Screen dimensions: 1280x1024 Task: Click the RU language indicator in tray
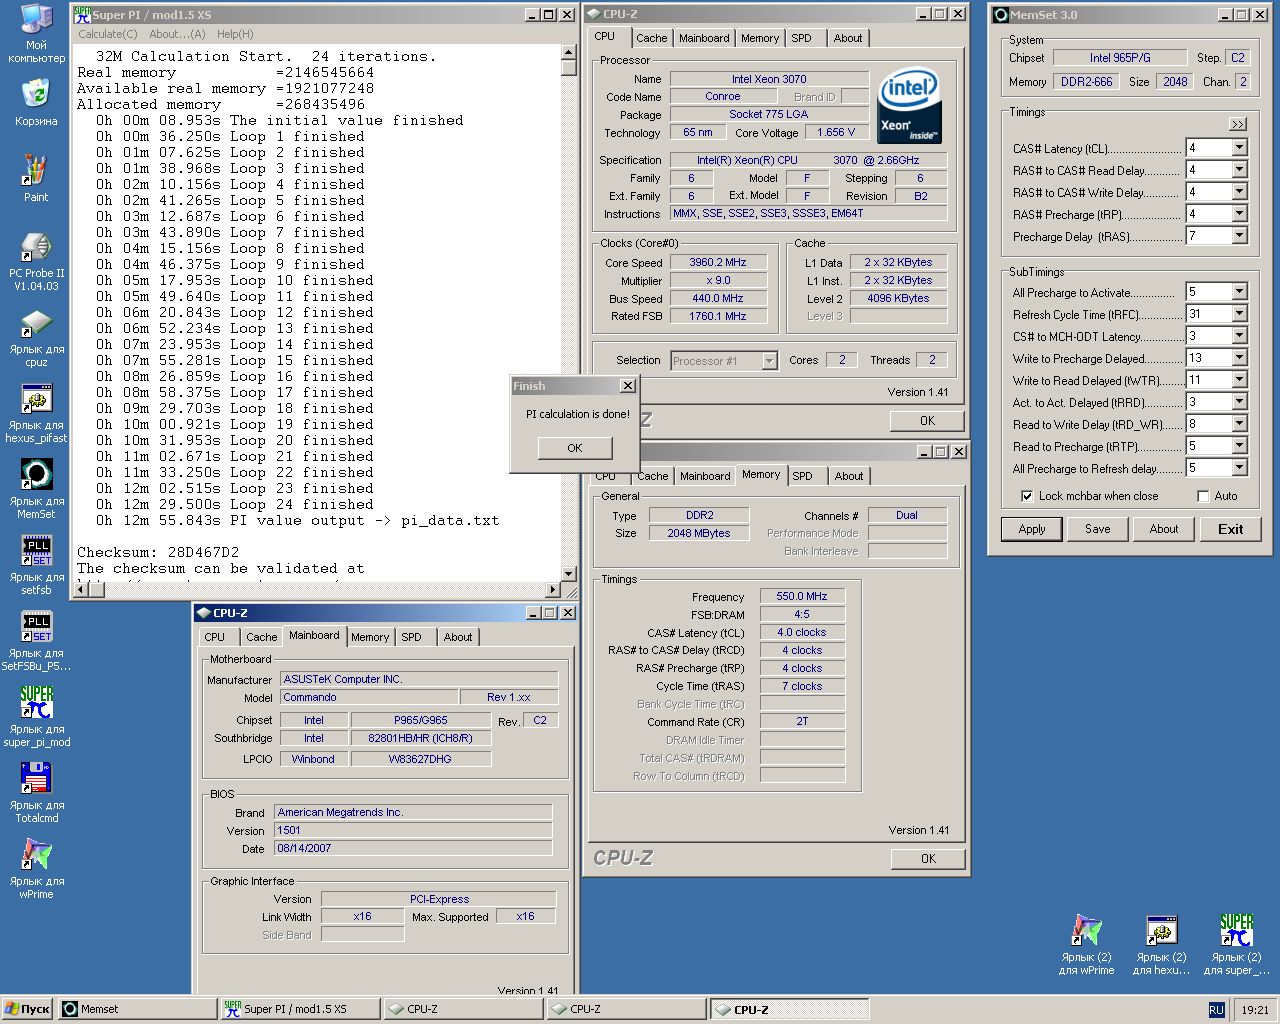[1216, 1010]
